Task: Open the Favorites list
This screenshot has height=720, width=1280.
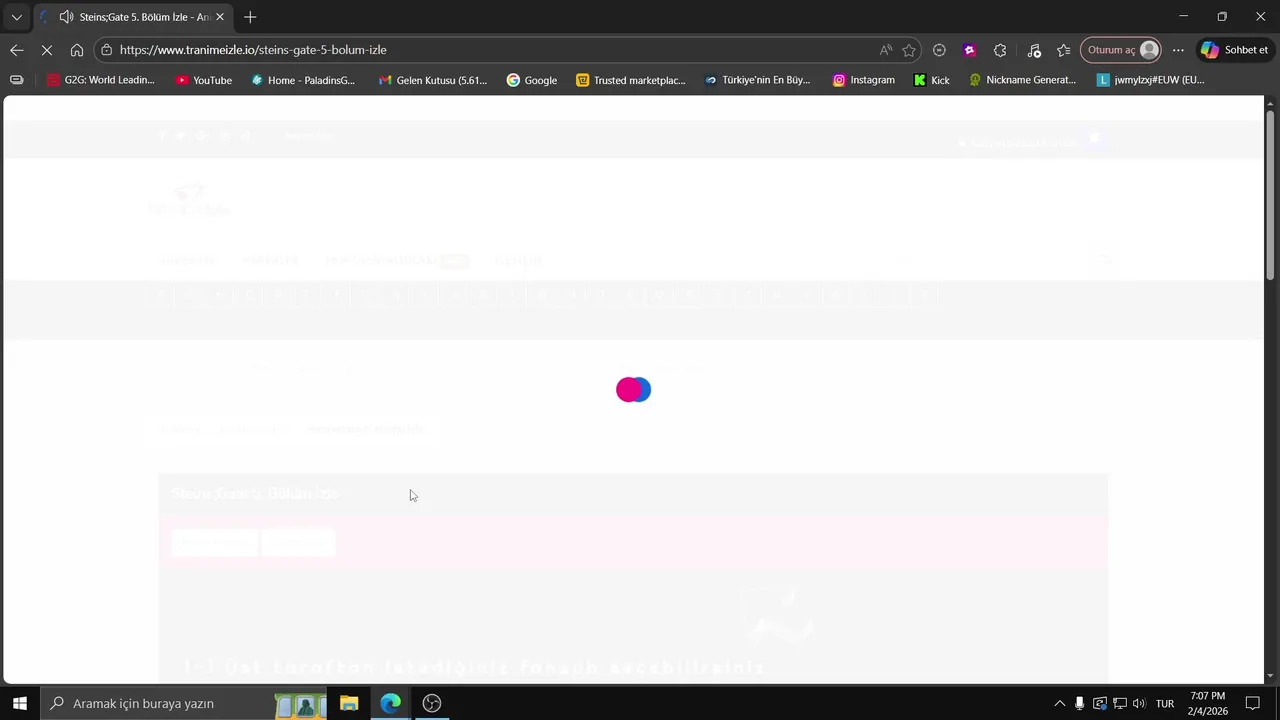Action: [1063, 50]
